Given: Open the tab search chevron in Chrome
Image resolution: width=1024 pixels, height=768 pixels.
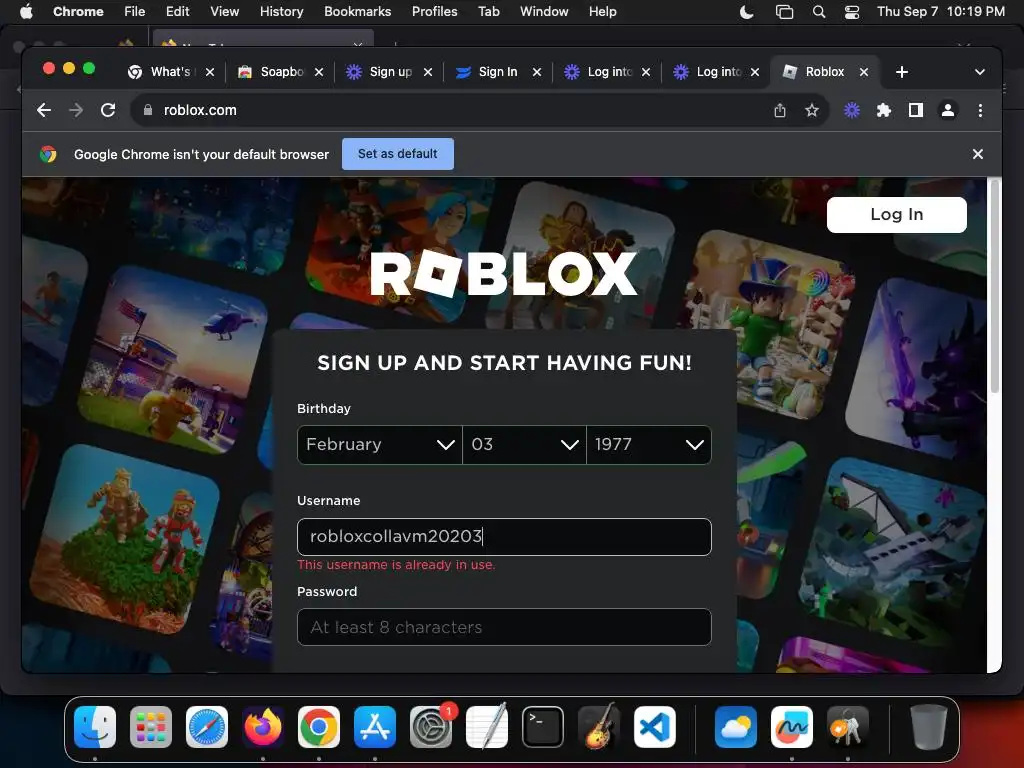Looking at the screenshot, I should click(980, 72).
